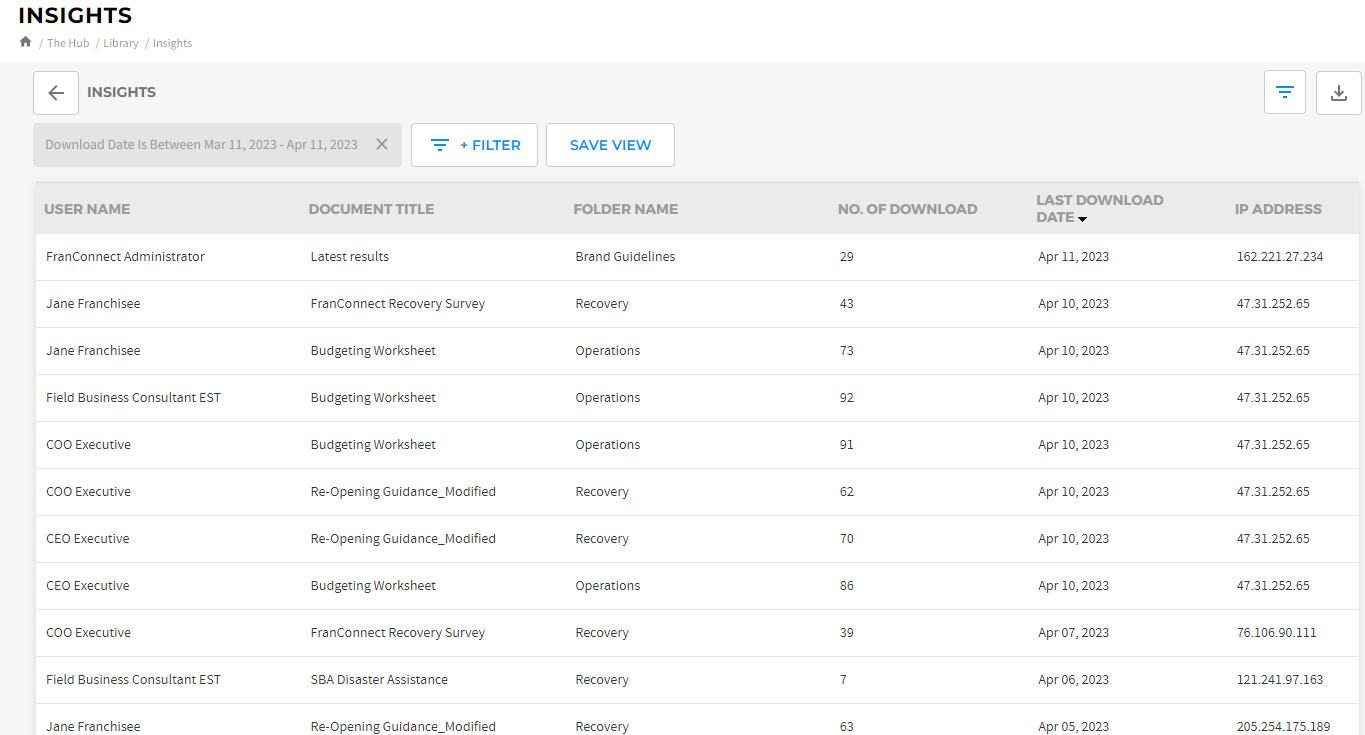Open the filter panel icon at top right

click(1285, 93)
